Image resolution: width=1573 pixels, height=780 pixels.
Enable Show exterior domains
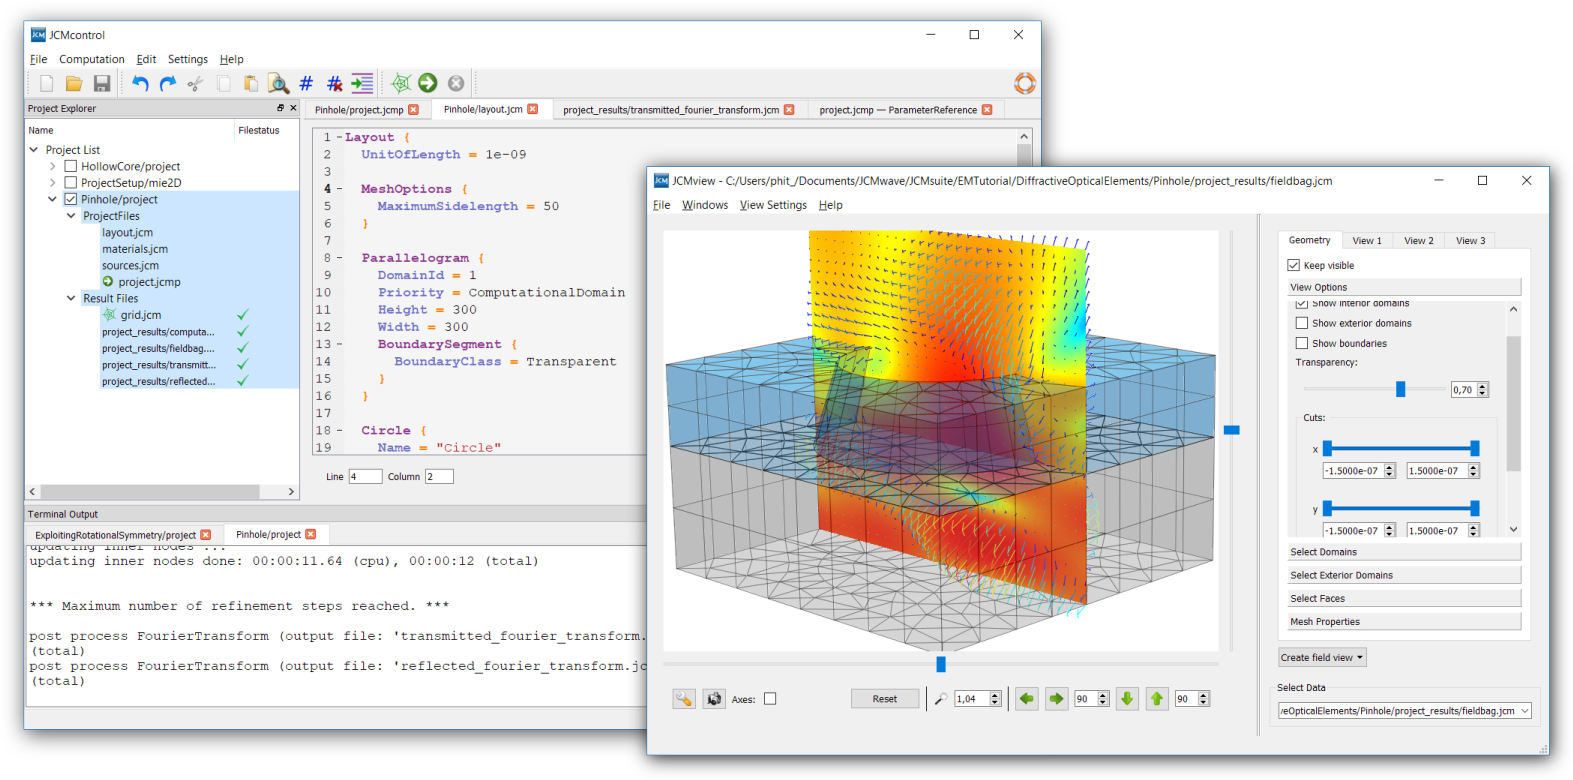coord(1302,323)
